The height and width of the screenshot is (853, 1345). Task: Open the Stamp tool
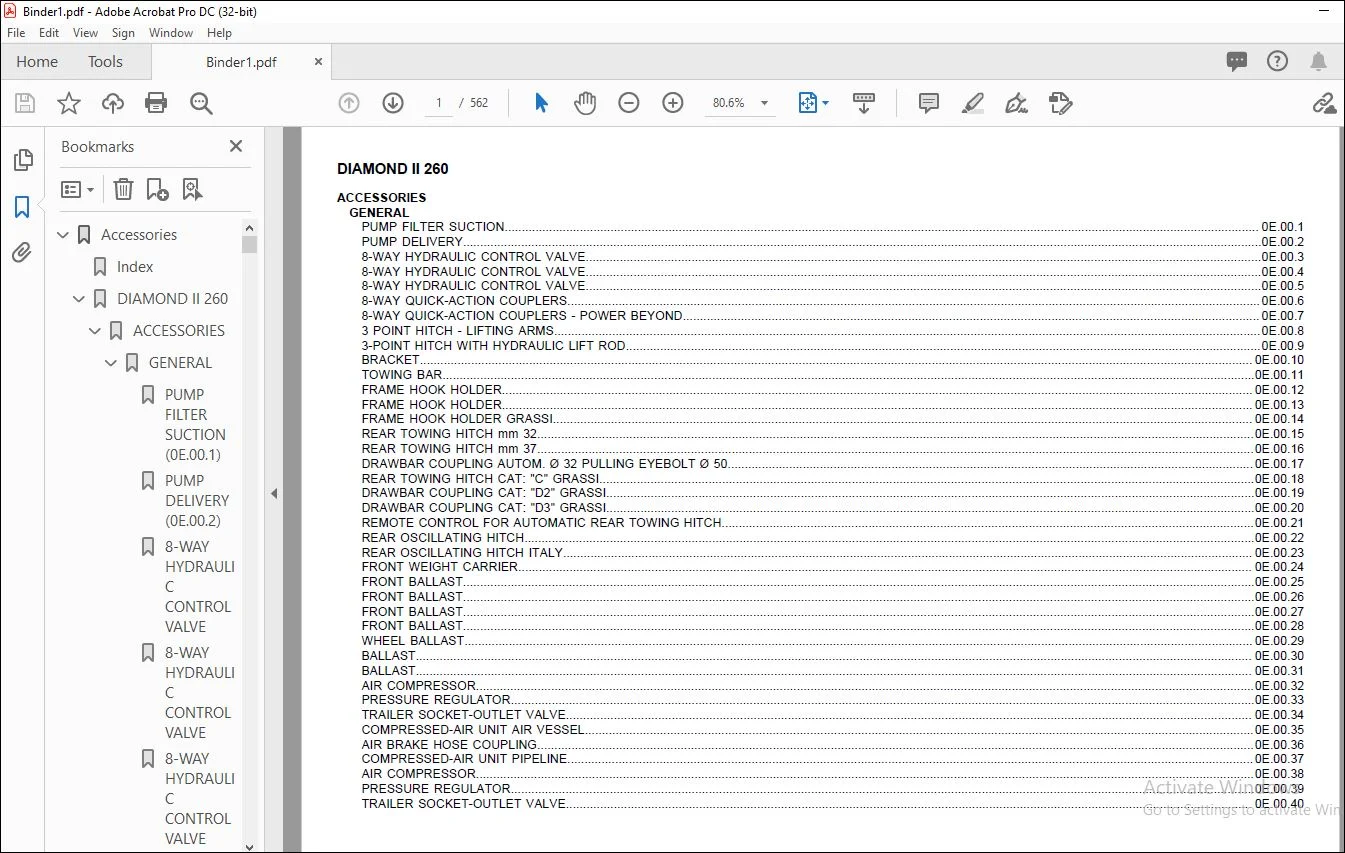(x=1061, y=103)
